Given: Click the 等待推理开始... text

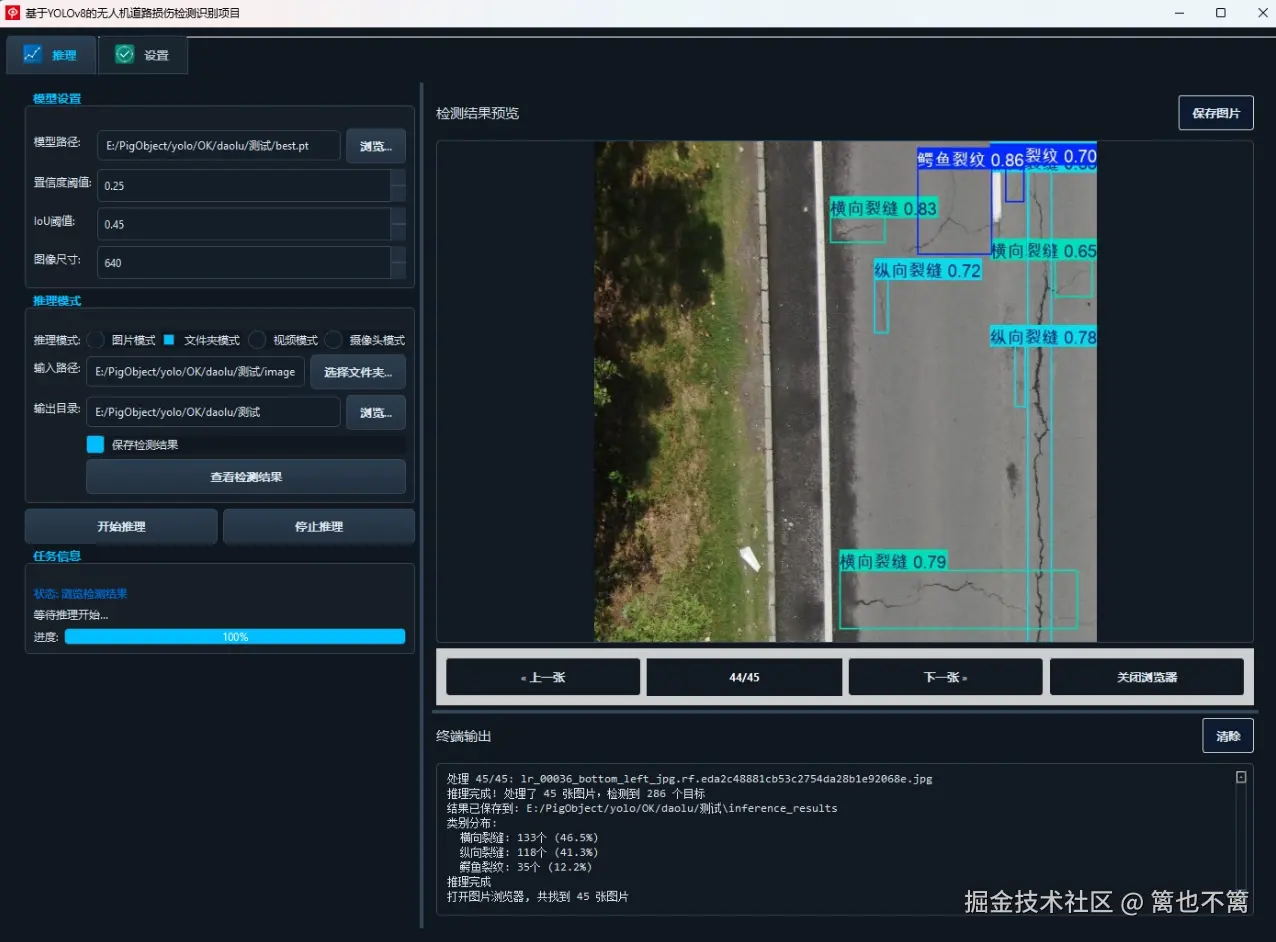Looking at the screenshot, I should tap(71, 615).
